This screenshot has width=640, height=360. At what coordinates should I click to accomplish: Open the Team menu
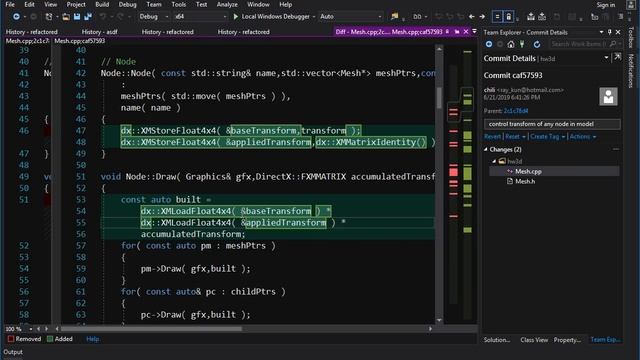tap(154, 4)
